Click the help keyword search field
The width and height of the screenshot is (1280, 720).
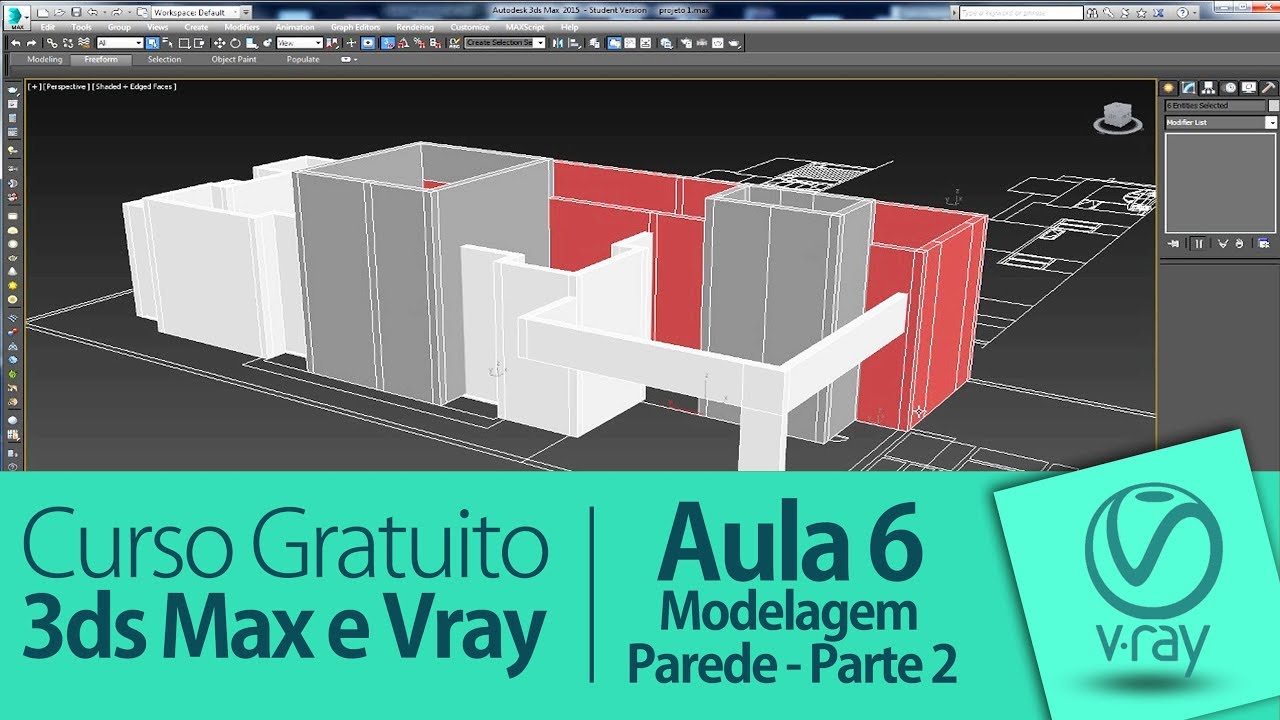[1021, 13]
